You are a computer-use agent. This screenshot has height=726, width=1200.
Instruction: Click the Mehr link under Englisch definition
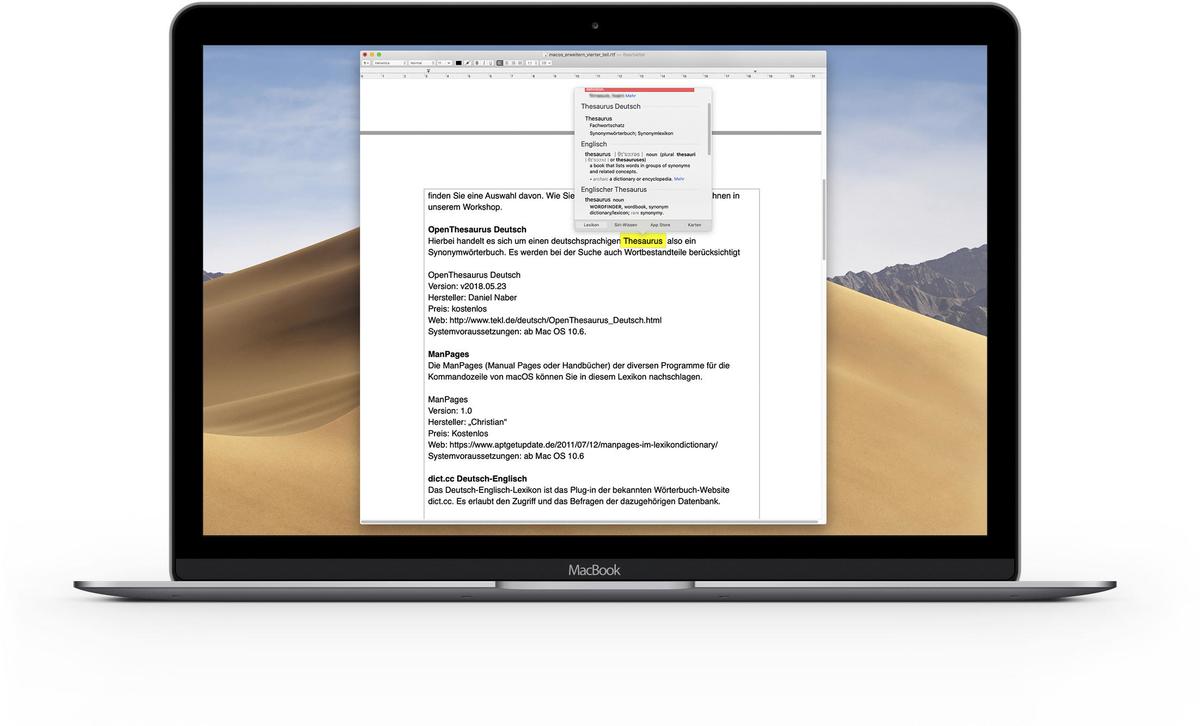click(679, 178)
